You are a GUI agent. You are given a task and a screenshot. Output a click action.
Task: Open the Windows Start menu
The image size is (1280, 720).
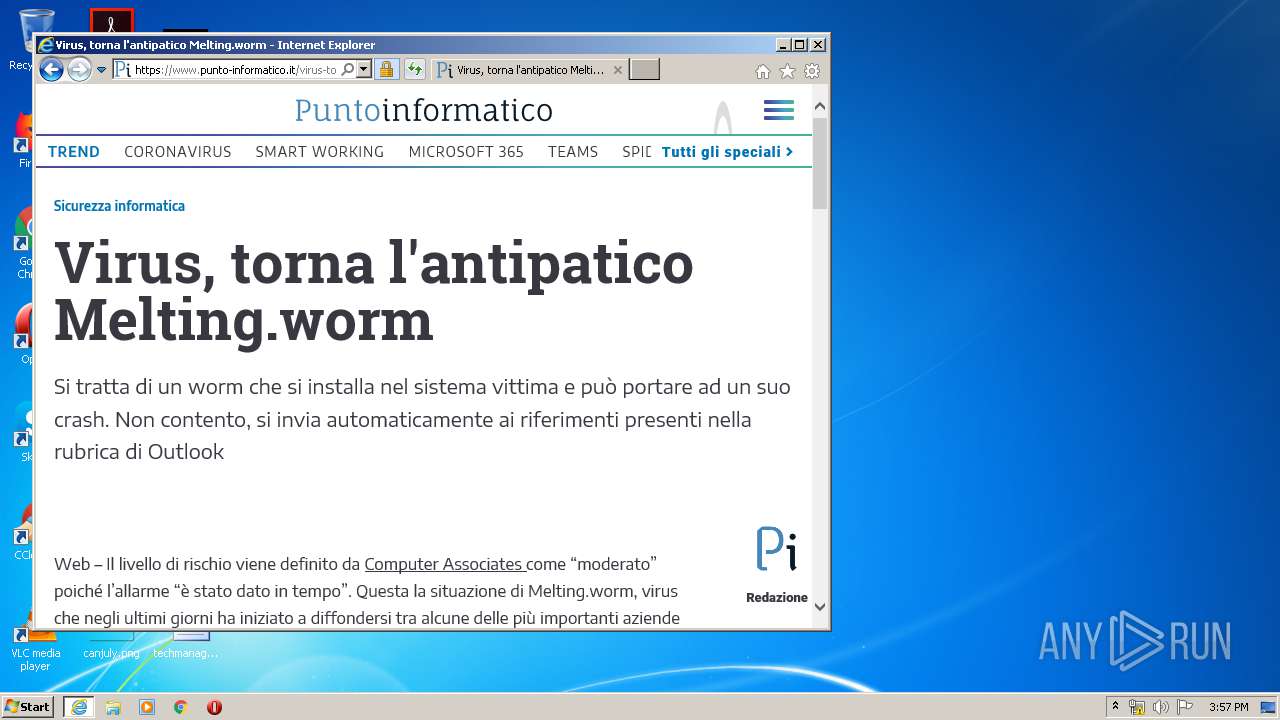28,707
